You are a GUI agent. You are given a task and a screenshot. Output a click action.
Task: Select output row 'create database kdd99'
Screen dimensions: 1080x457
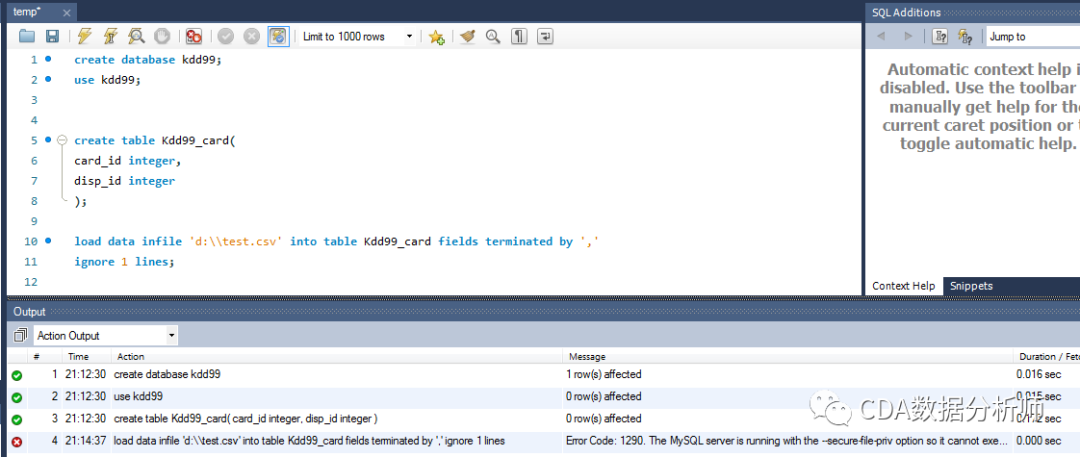tap(543, 374)
